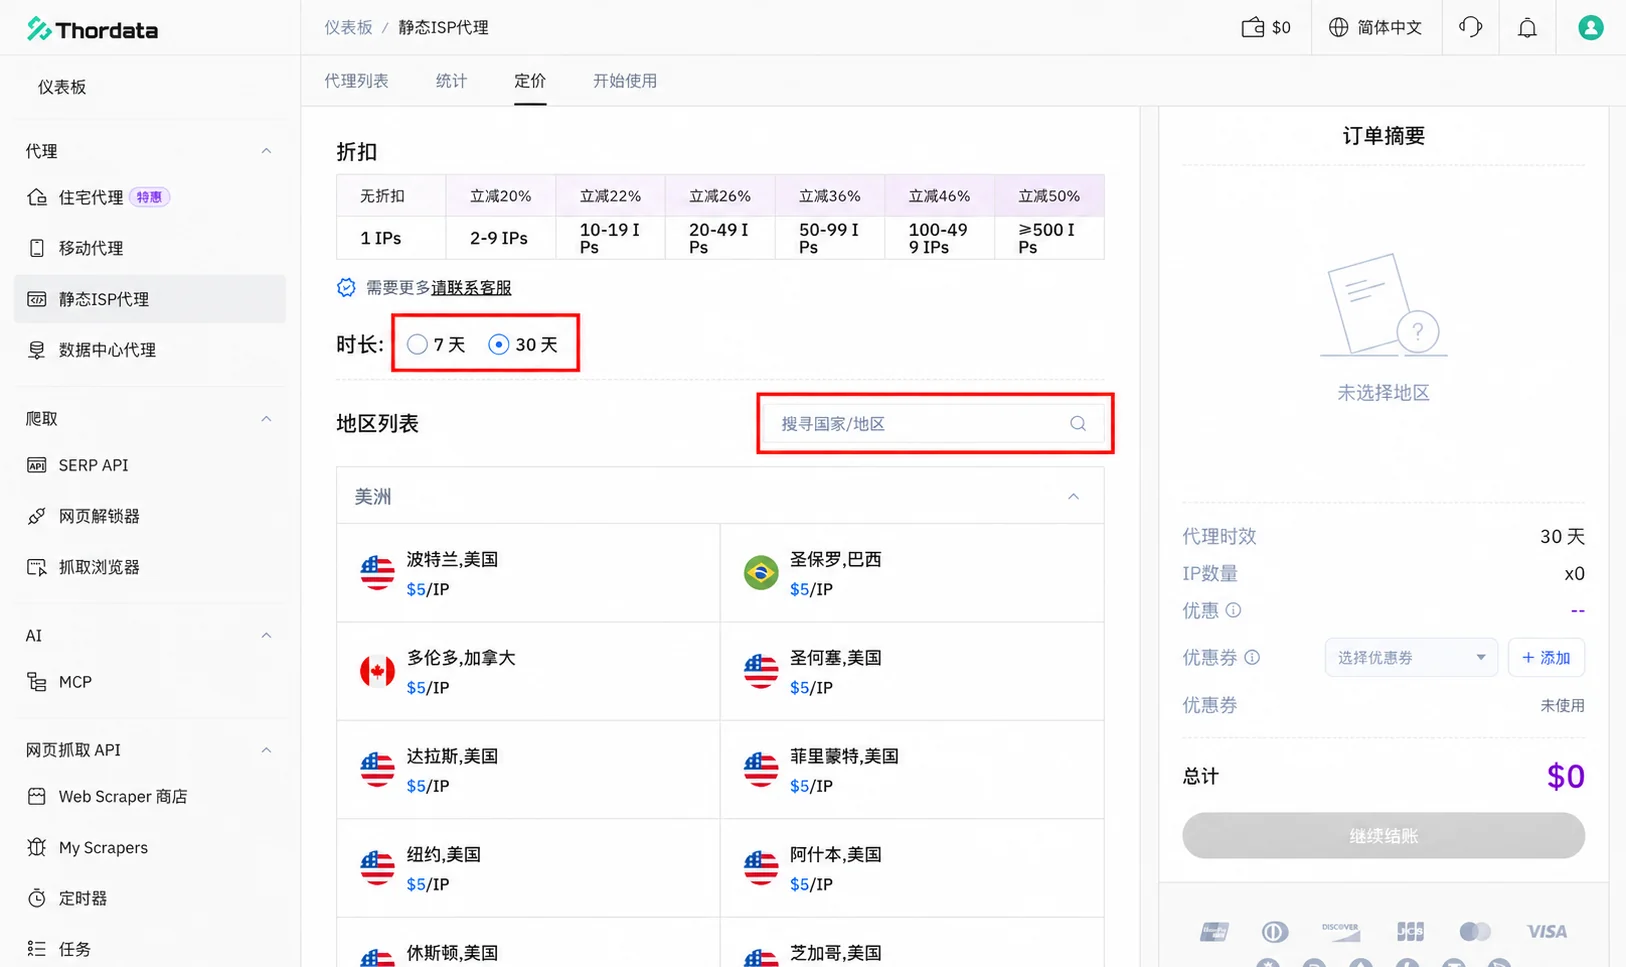Collapse the 美洲 region list
Image resolution: width=1626 pixels, height=967 pixels.
pyautogui.click(x=1073, y=496)
